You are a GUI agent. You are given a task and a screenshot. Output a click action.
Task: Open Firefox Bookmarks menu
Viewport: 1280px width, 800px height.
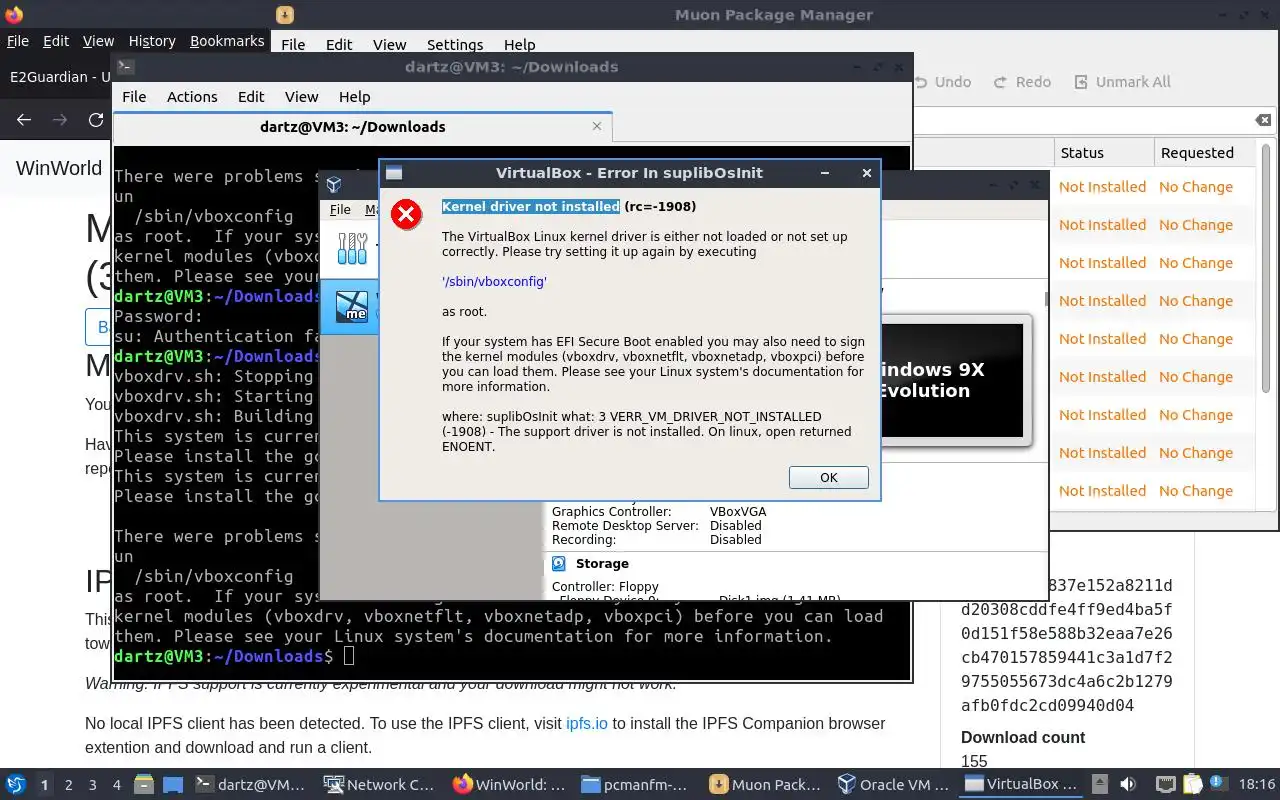click(x=227, y=41)
